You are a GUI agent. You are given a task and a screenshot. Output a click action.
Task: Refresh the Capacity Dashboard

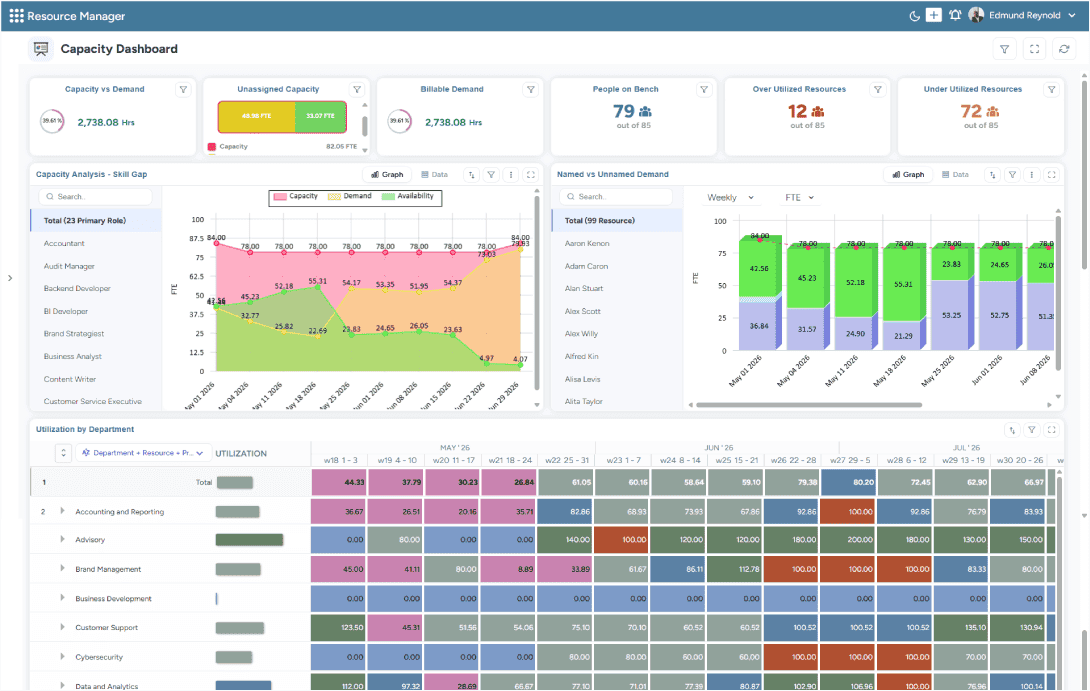point(1064,49)
